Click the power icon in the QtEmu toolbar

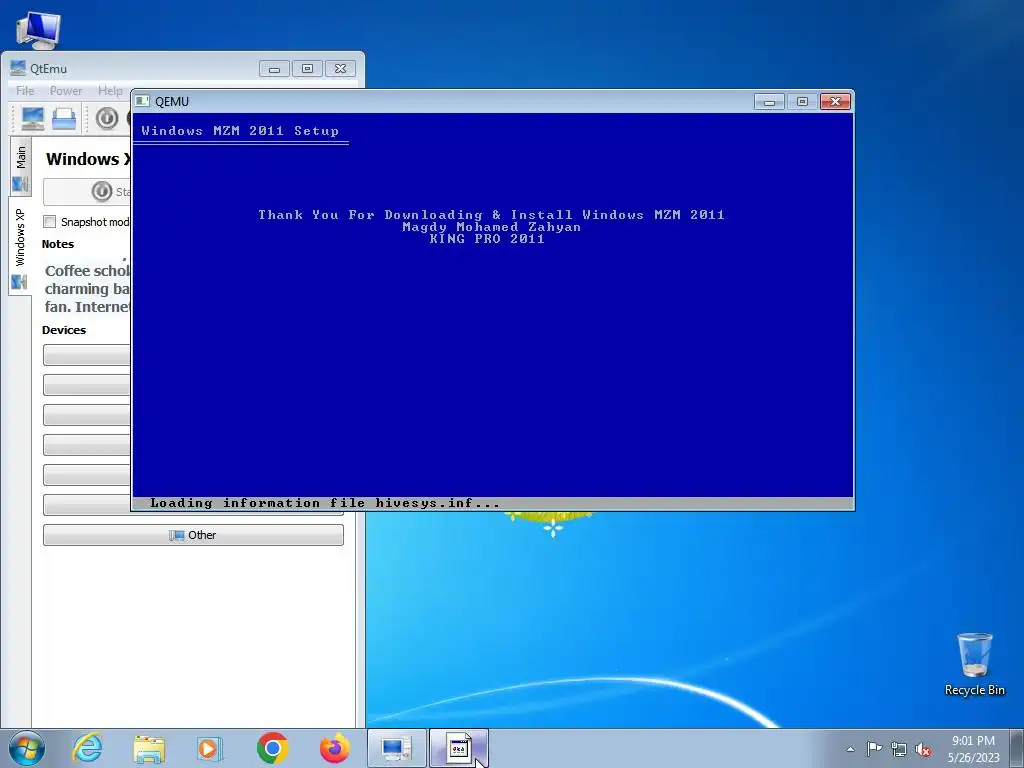pyautogui.click(x=107, y=118)
